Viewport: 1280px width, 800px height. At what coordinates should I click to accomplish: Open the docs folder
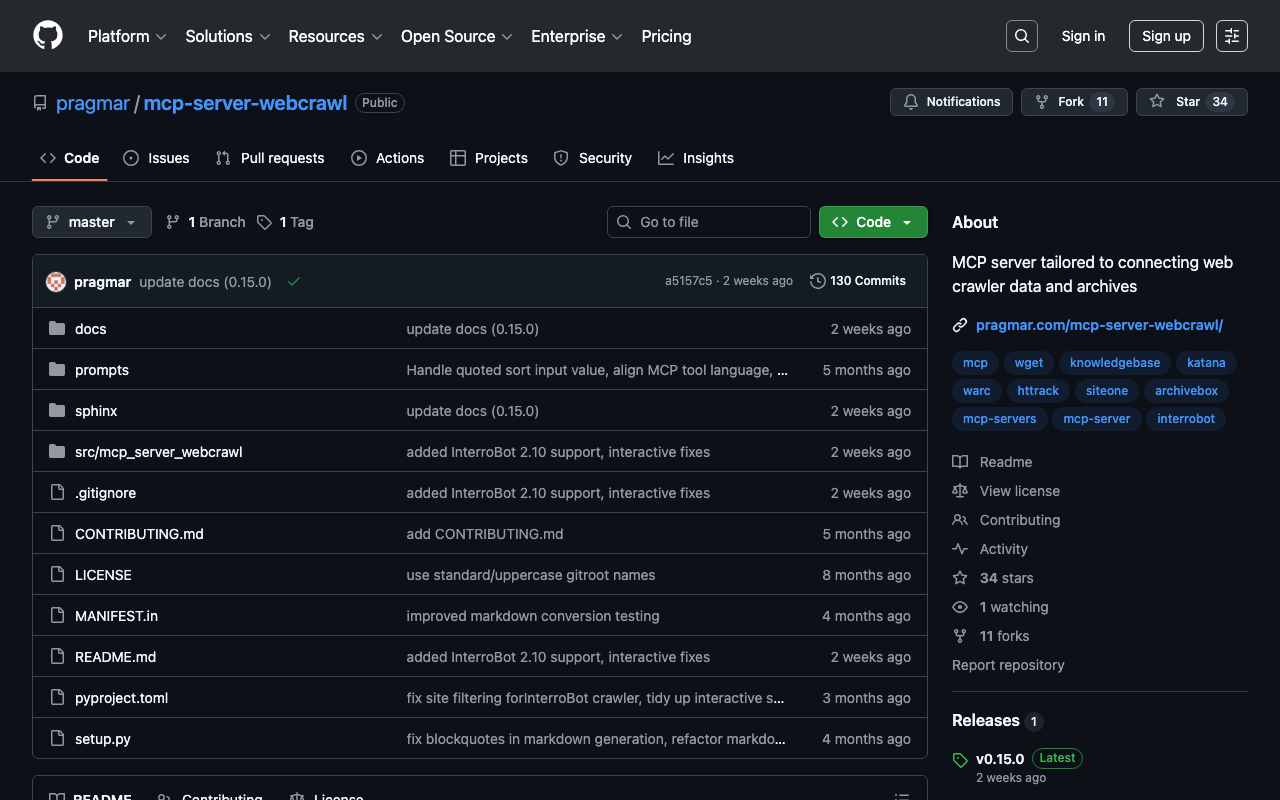[x=90, y=329]
